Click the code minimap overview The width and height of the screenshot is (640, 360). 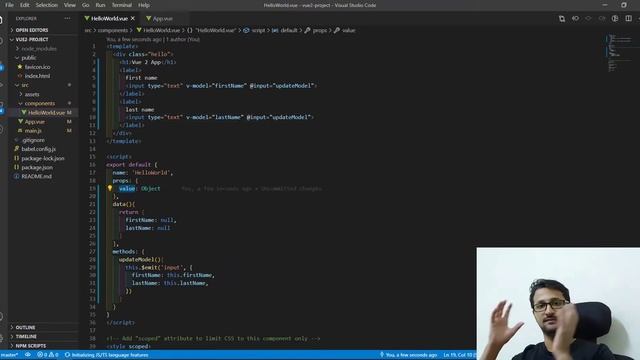point(619,53)
